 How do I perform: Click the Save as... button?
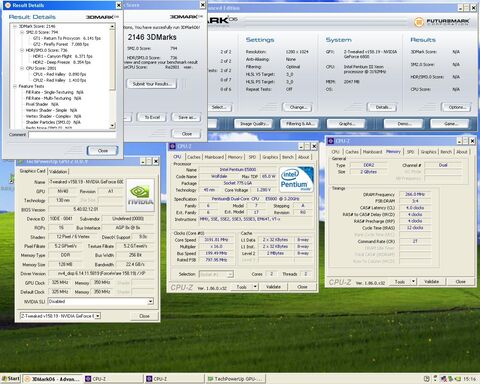pos(187,117)
